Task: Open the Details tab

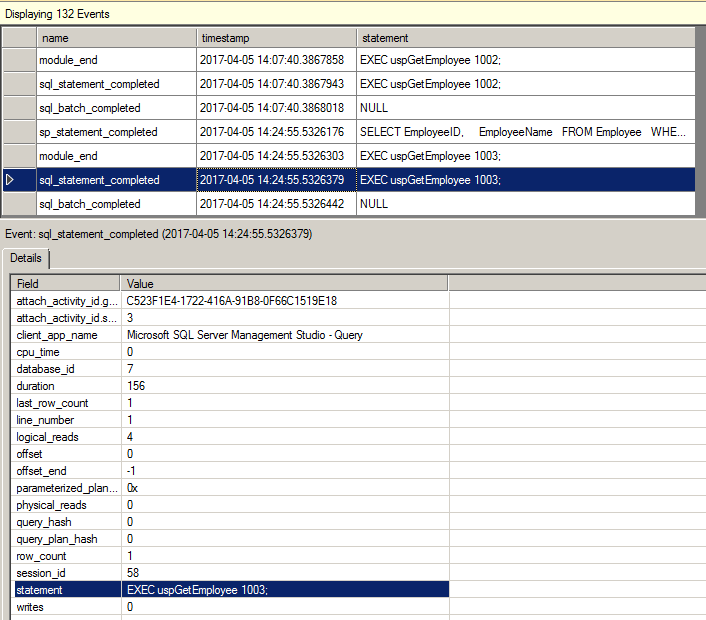Action: 26,258
